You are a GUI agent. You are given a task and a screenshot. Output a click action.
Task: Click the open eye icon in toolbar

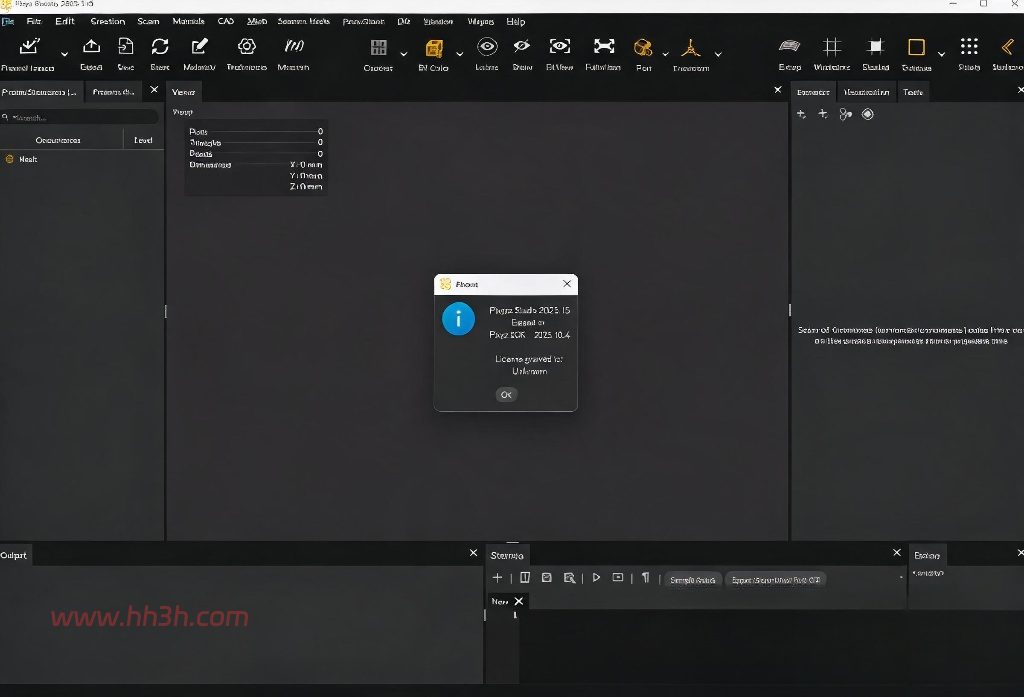click(487, 46)
